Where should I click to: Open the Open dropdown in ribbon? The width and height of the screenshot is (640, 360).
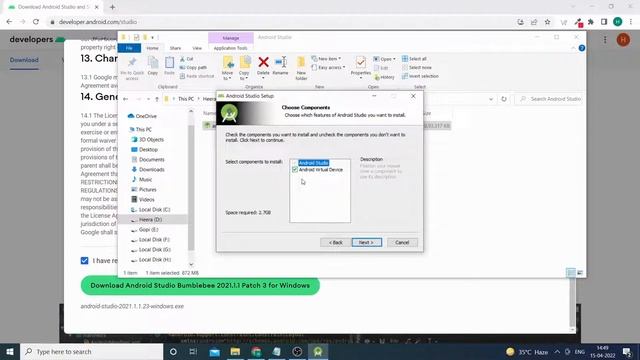click(384, 59)
